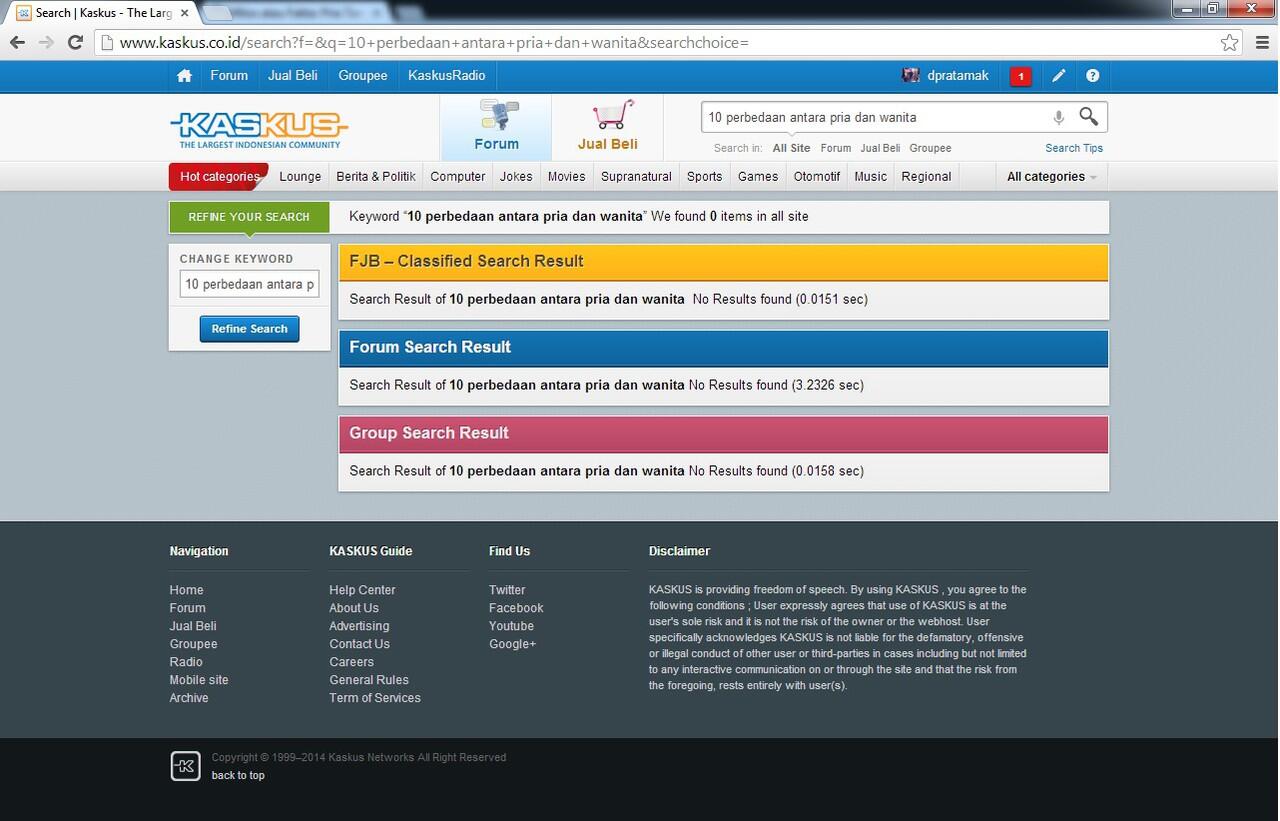Open the Regional category
Viewport: 1280px width, 821px height.
(x=926, y=176)
